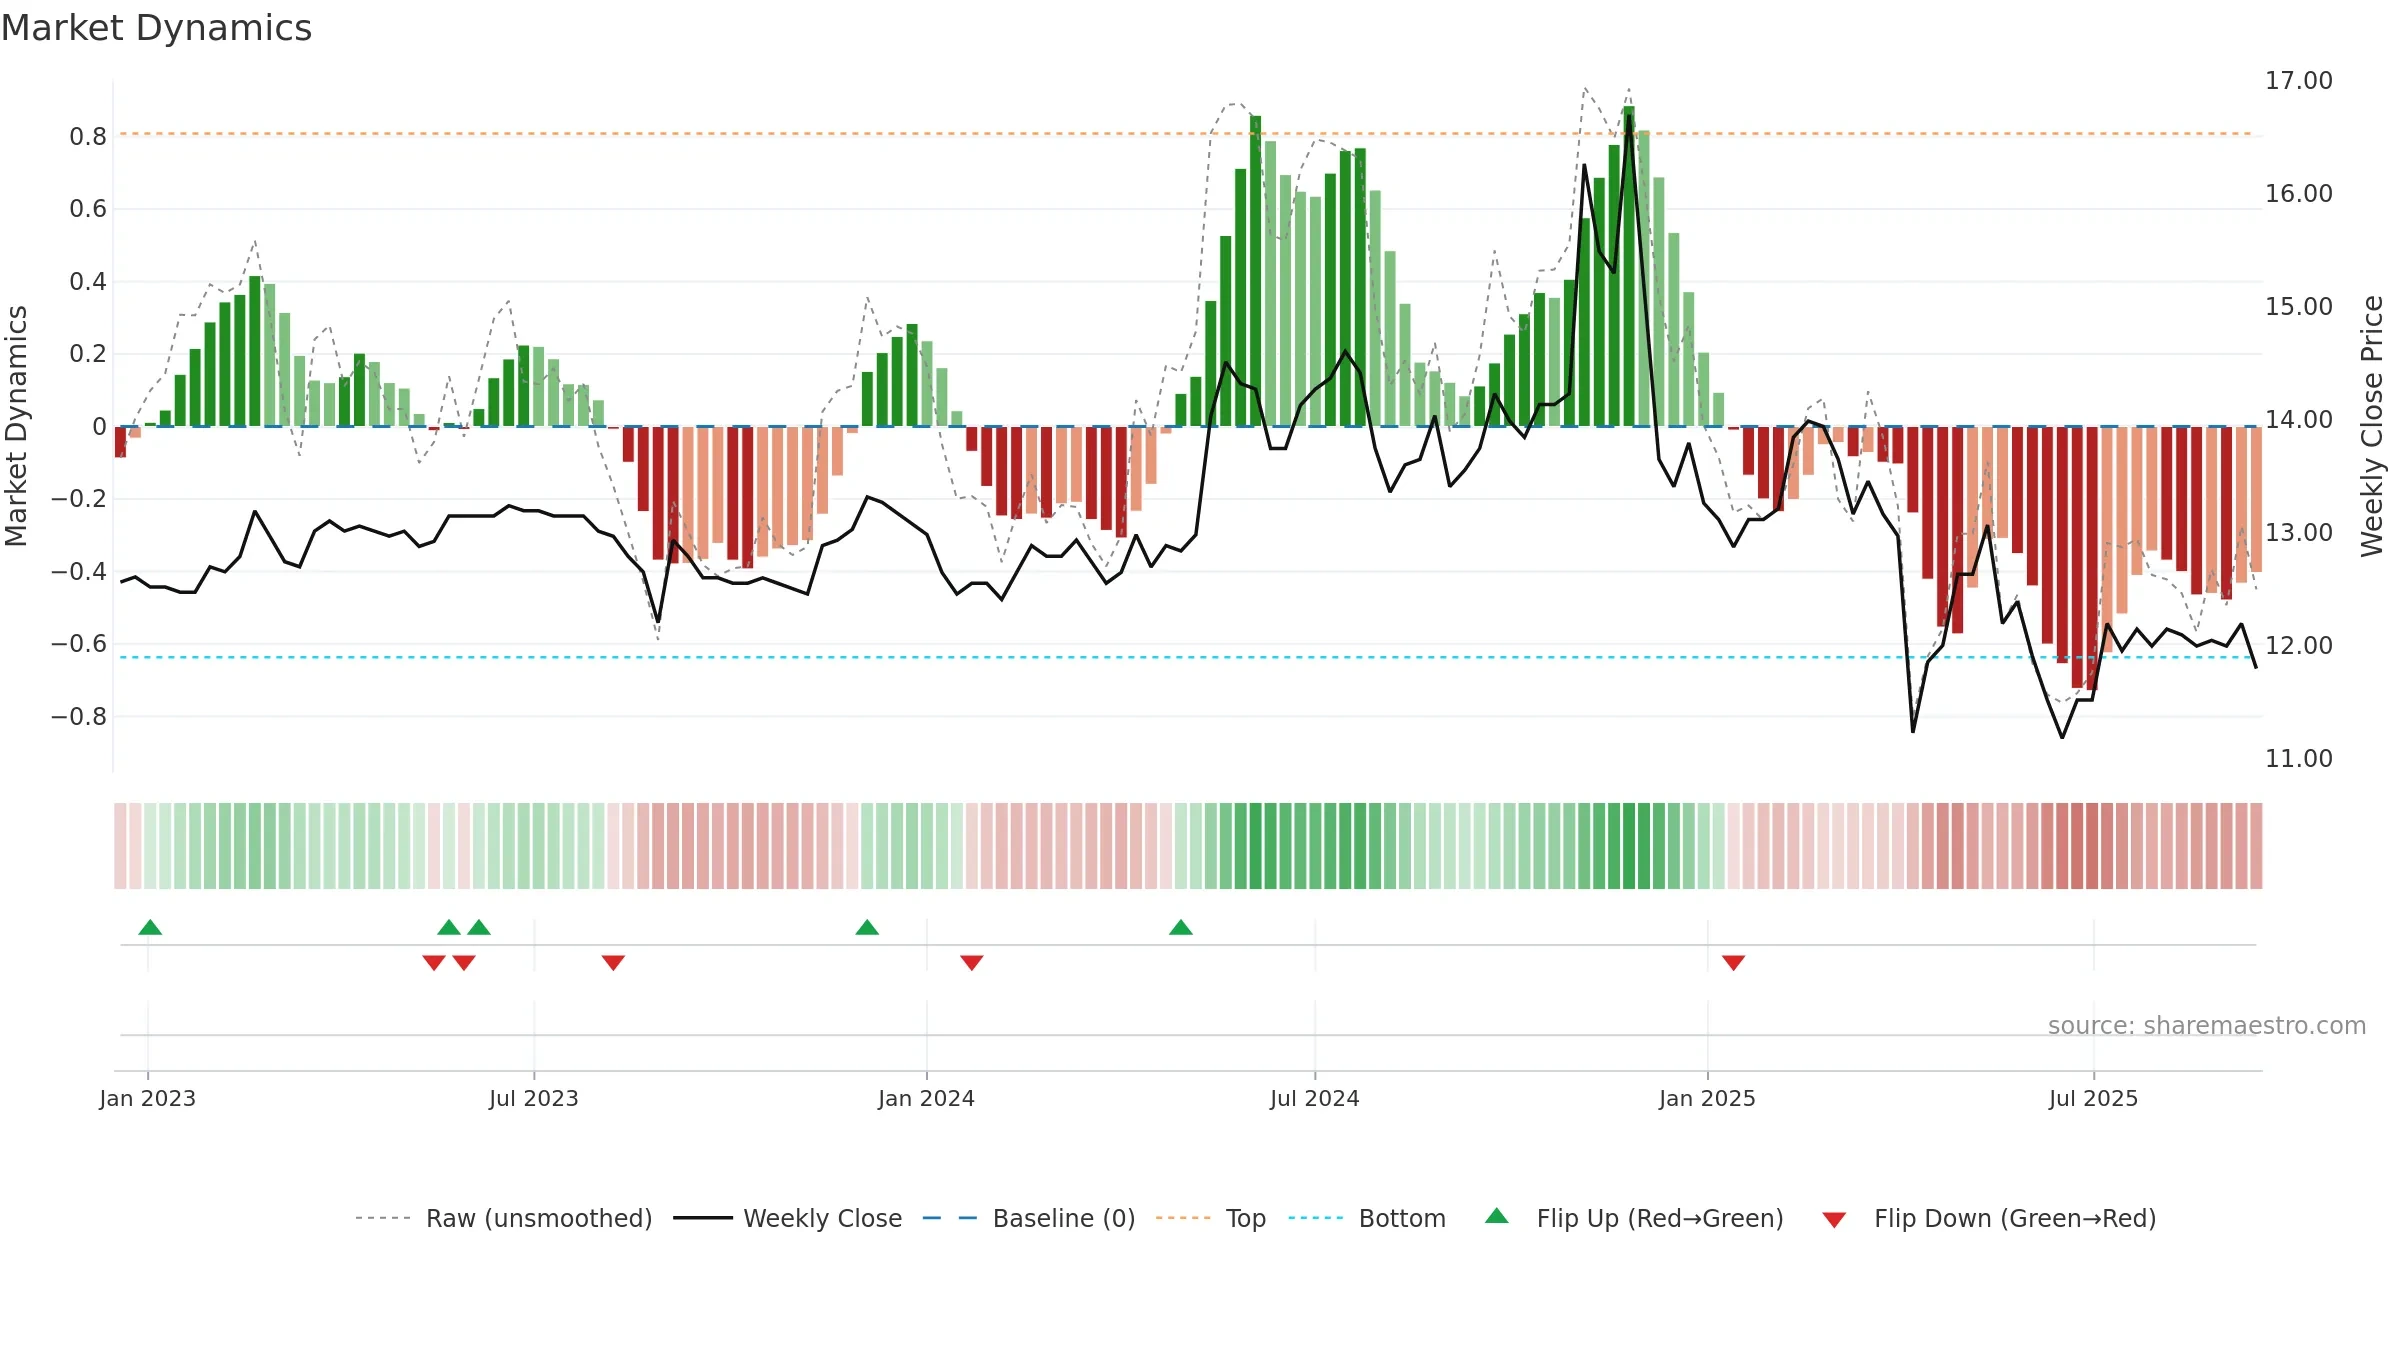2400x1350 pixels.
Task: Click the Jan 2025 x-axis label
Action: [x=1708, y=1098]
